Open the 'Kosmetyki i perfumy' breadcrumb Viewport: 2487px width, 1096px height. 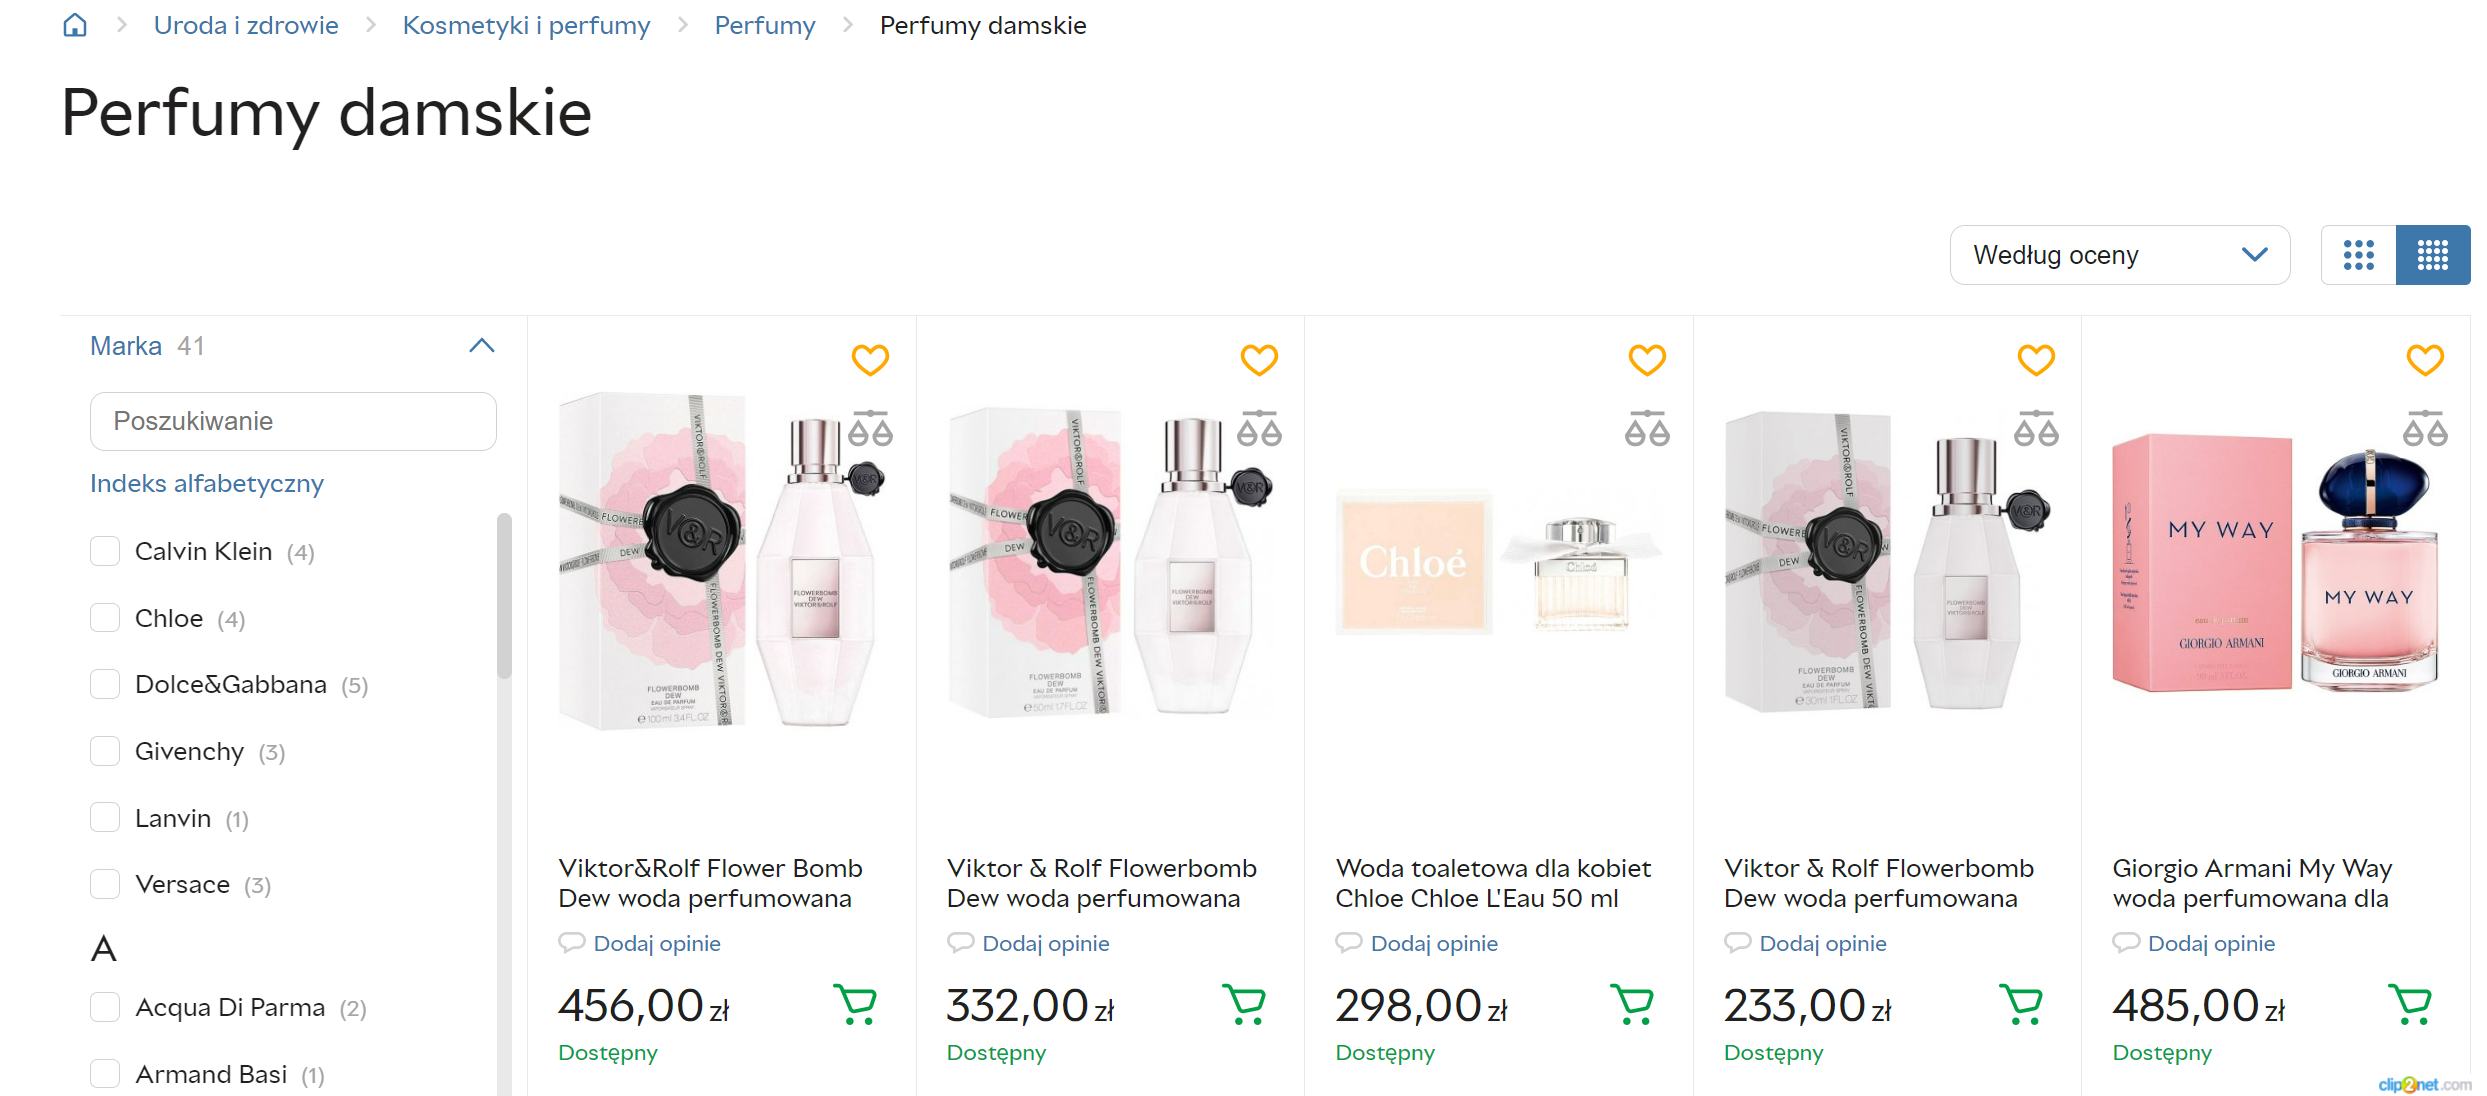point(526,25)
